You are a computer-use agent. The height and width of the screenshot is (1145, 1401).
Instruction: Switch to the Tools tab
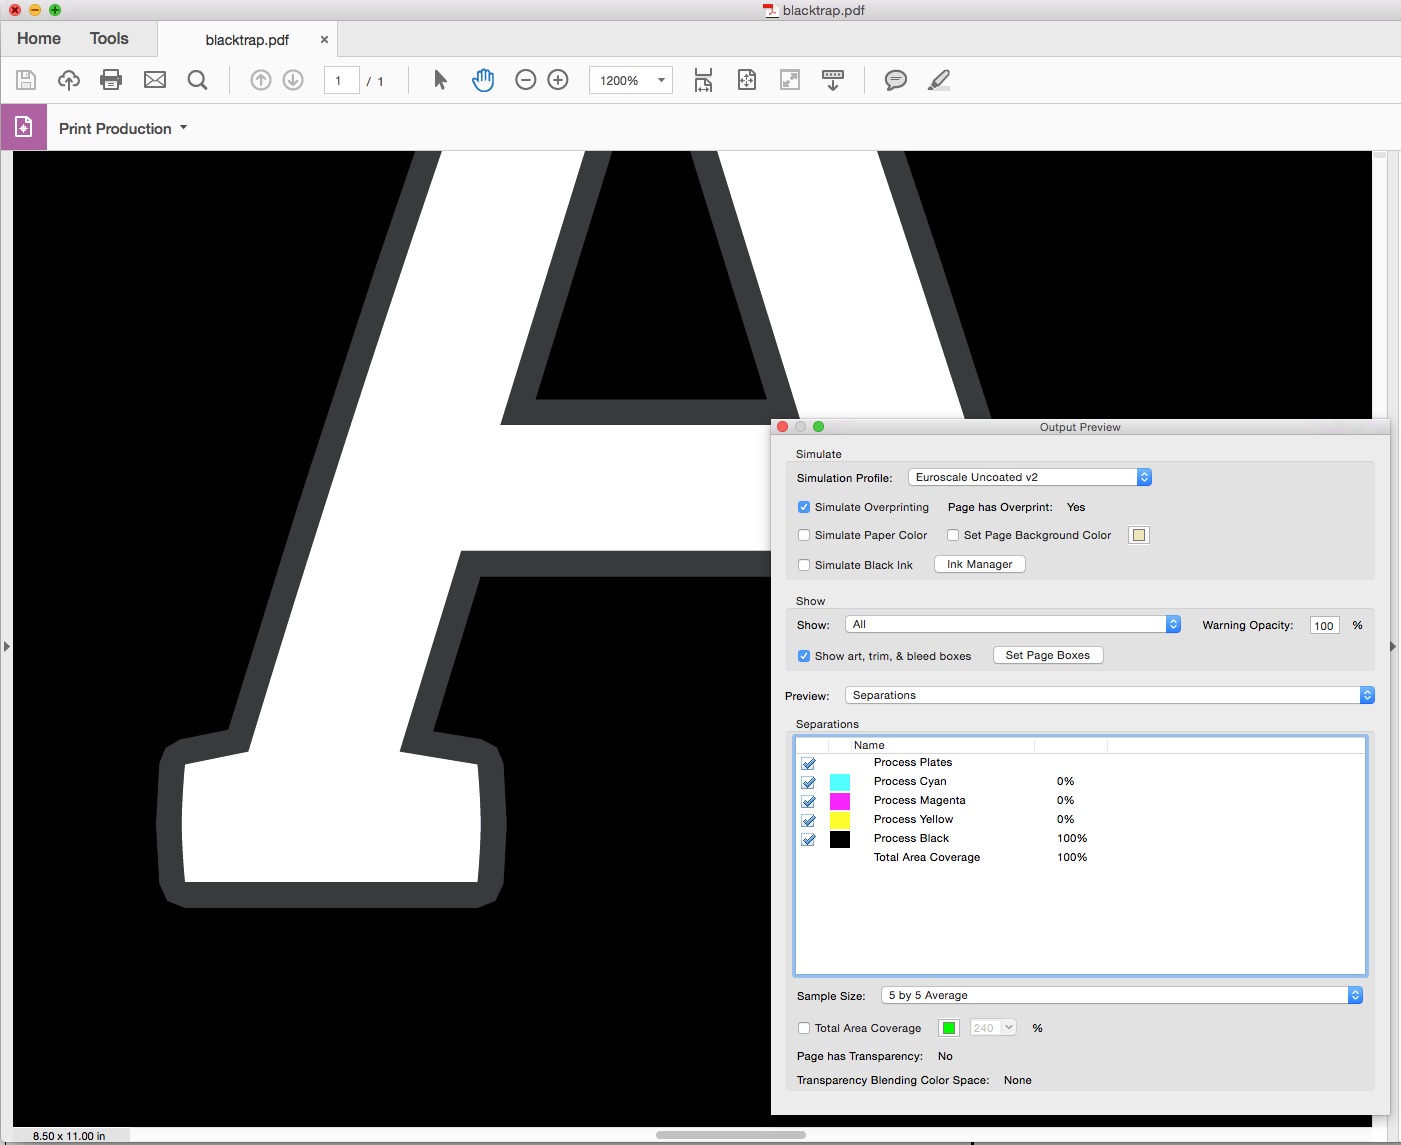coord(109,38)
